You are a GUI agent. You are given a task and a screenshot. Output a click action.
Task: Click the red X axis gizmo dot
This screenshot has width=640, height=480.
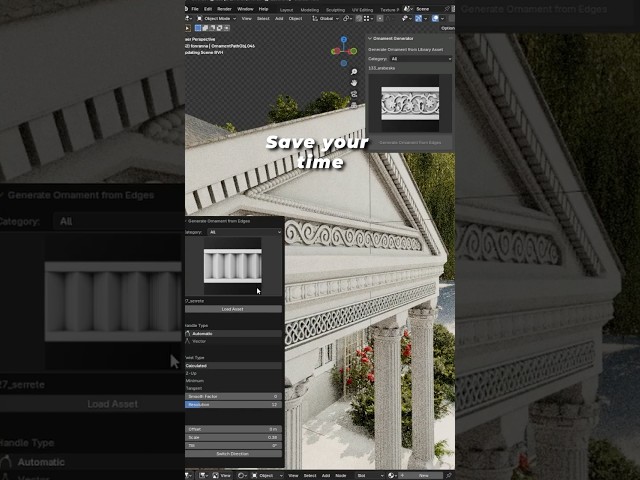pos(335,51)
